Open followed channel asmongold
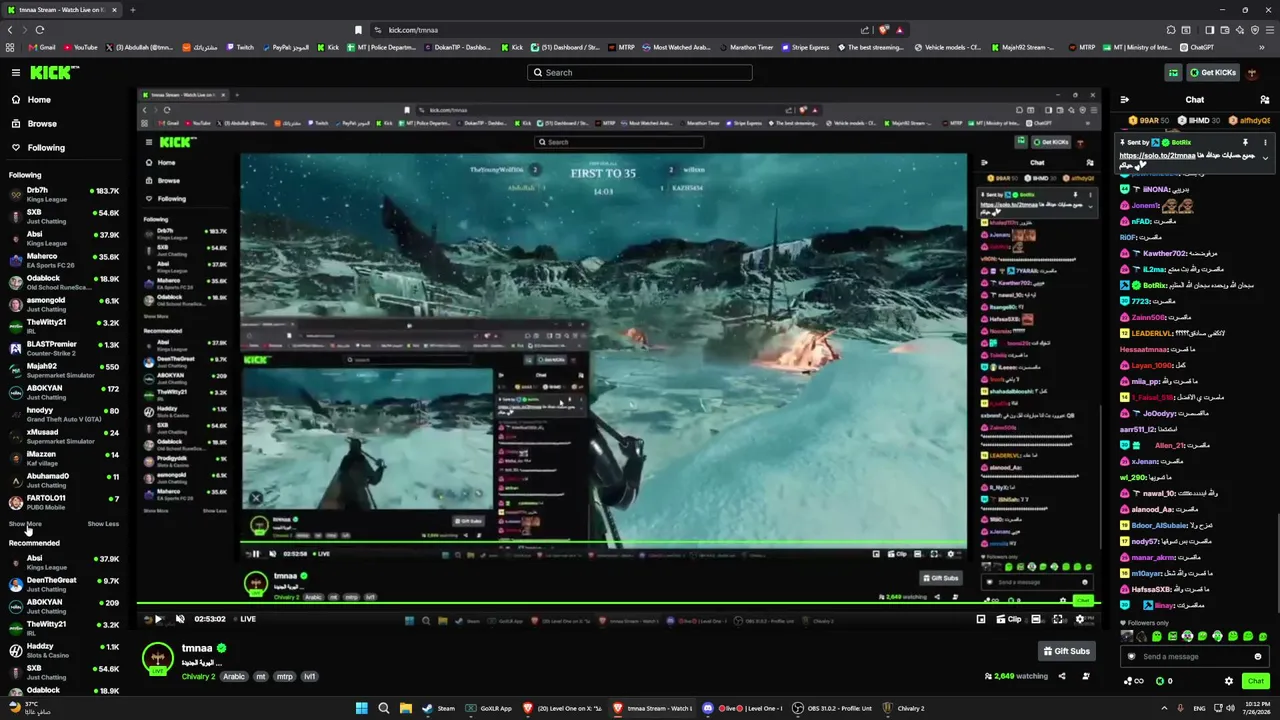Viewport: 1280px width, 720px height. (64, 304)
